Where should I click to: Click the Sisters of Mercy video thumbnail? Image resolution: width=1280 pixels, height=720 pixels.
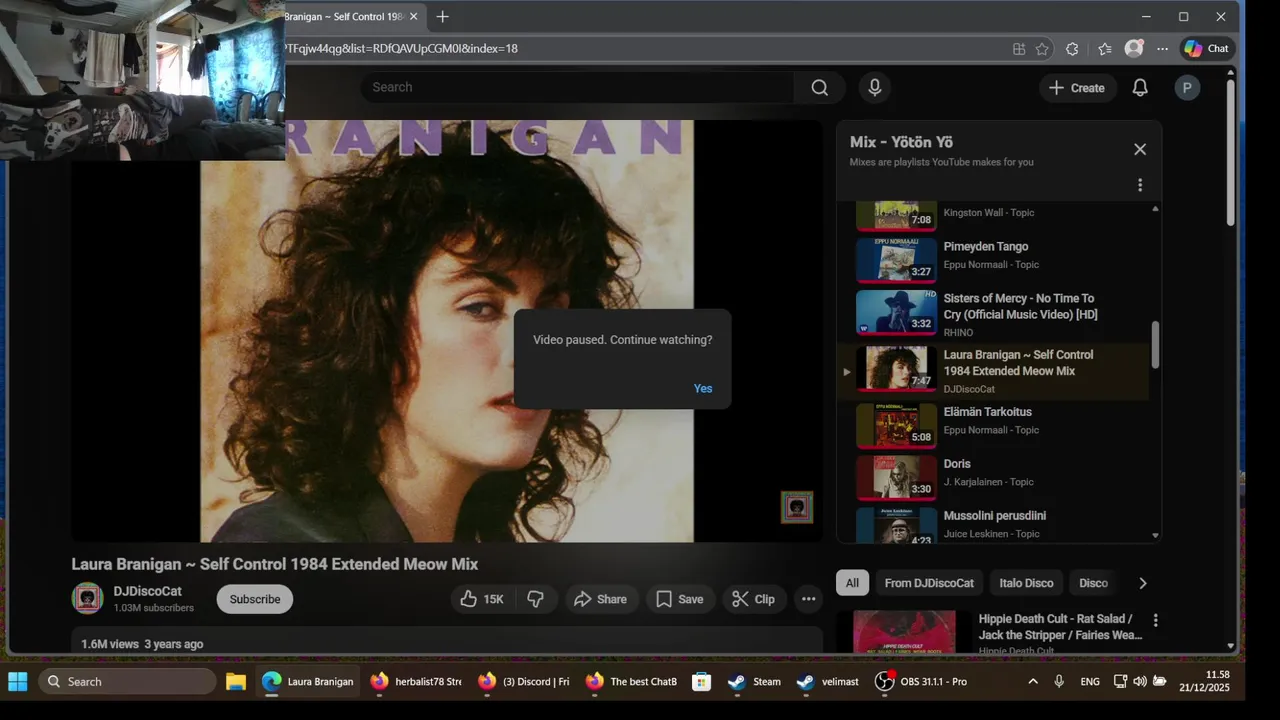tap(897, 312)
